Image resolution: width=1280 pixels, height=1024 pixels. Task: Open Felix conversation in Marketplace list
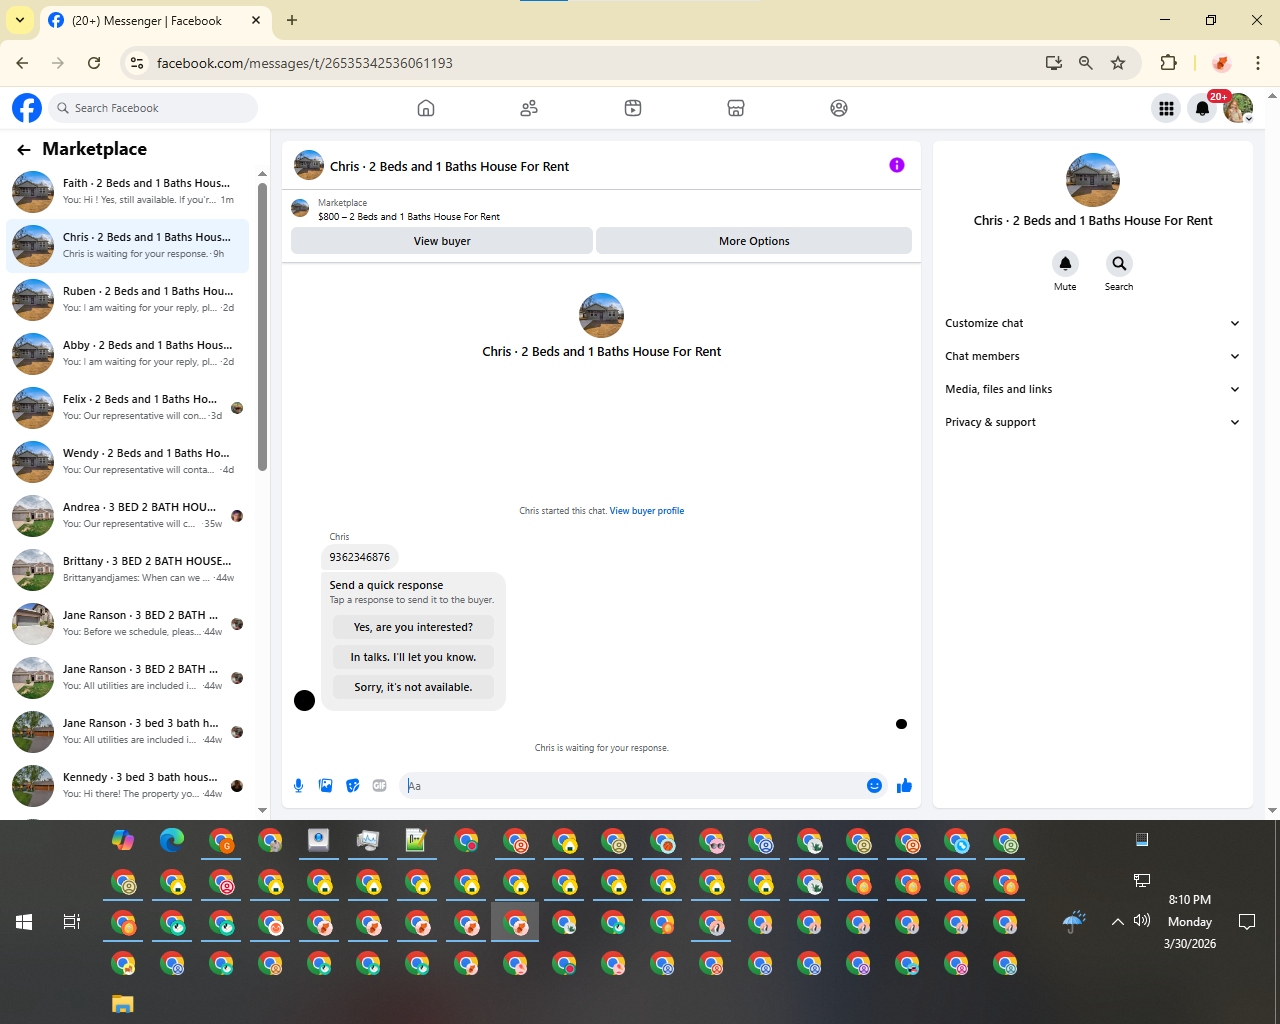point(128,407)
